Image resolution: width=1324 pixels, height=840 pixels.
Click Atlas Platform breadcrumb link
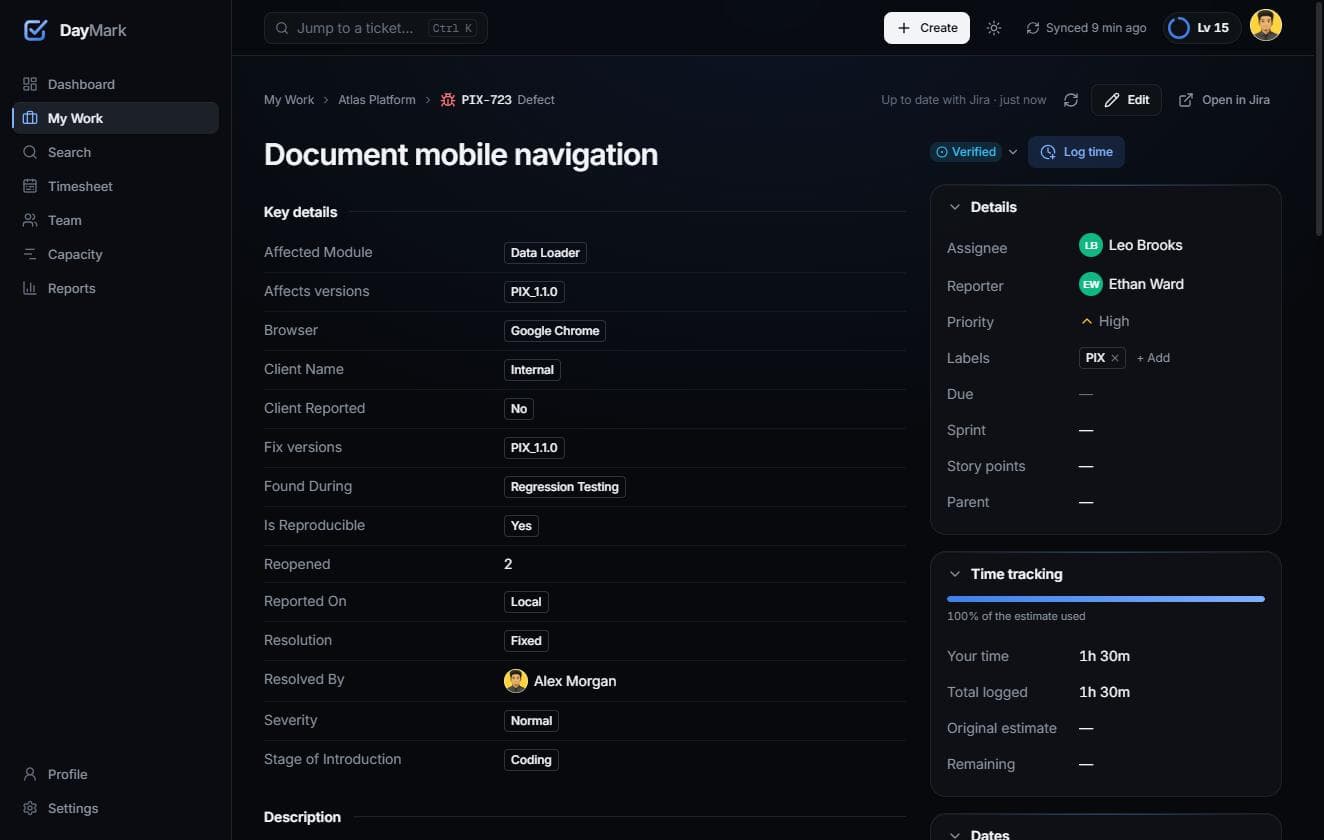377,100
